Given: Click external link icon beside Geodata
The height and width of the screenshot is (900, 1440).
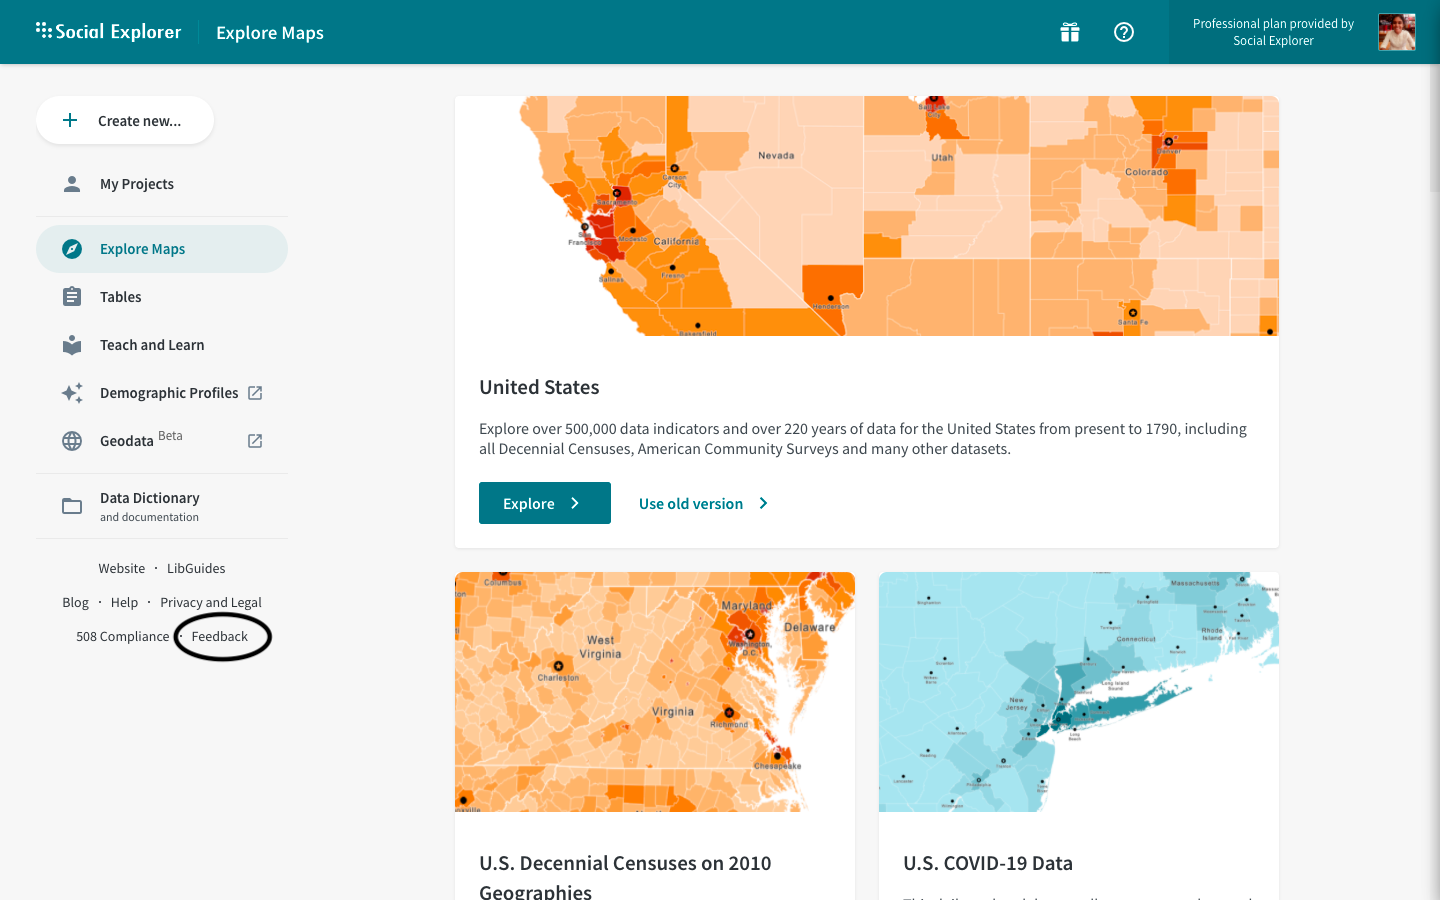Looking at the screenshot, I should click(255, 441).
